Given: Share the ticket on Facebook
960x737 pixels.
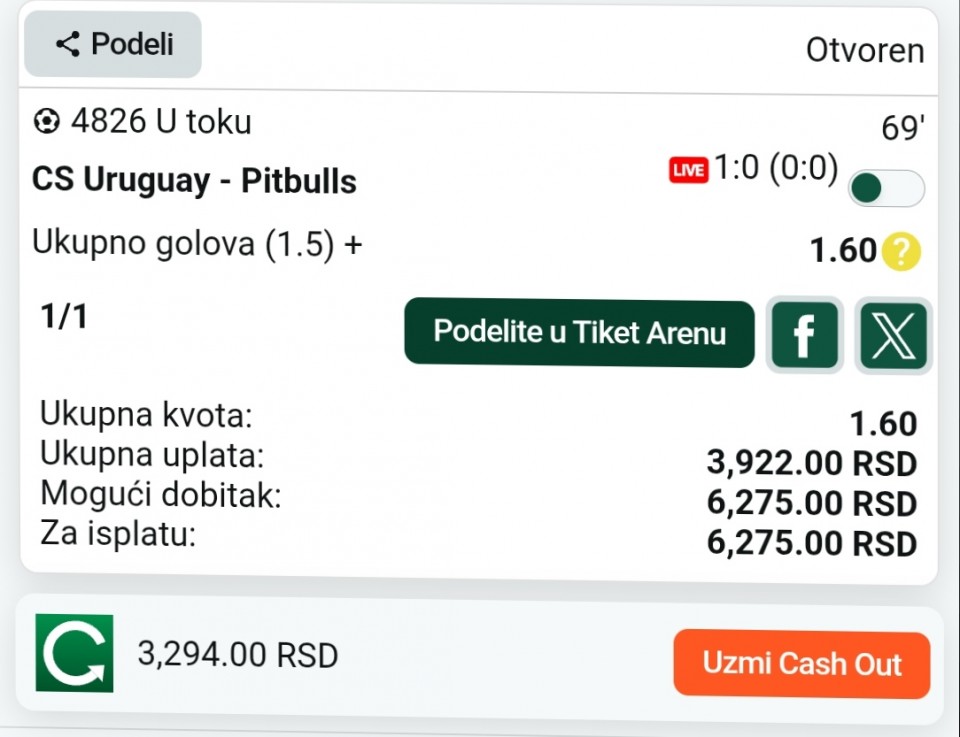Looking at the screenshot, I should [804, 336].
